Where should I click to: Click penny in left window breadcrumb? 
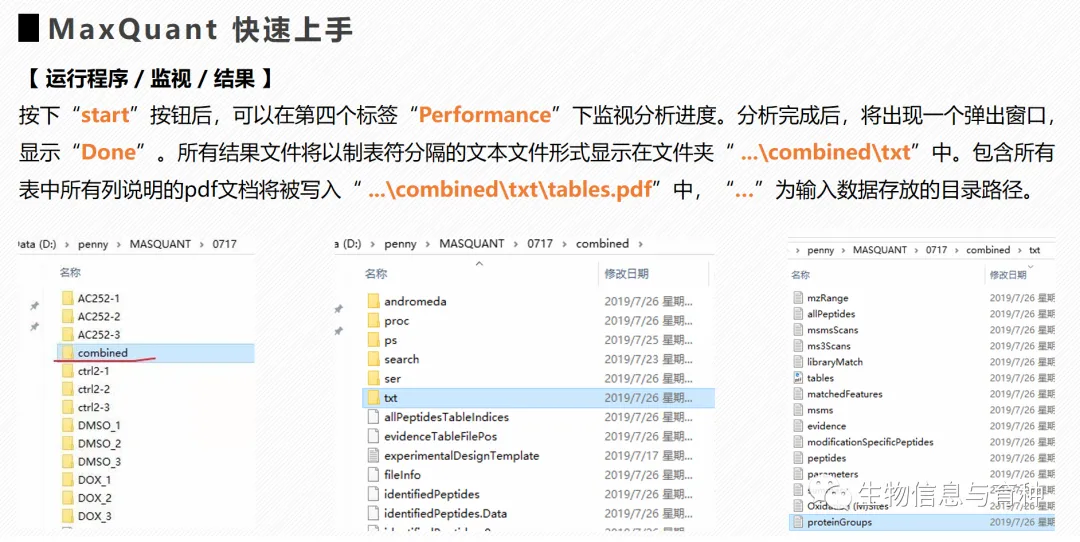(x=93, y=244)
